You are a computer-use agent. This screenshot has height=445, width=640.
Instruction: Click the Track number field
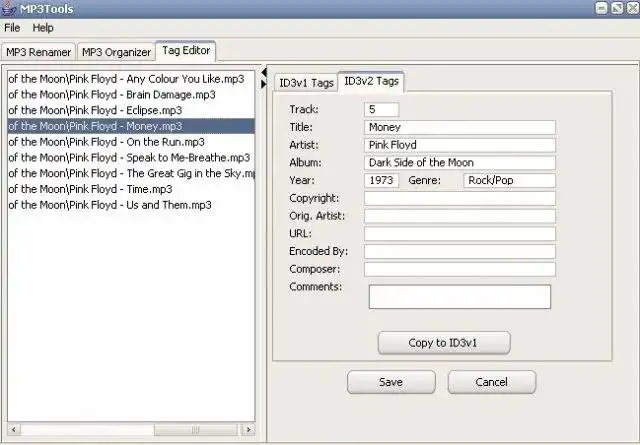tap(381, 109)
